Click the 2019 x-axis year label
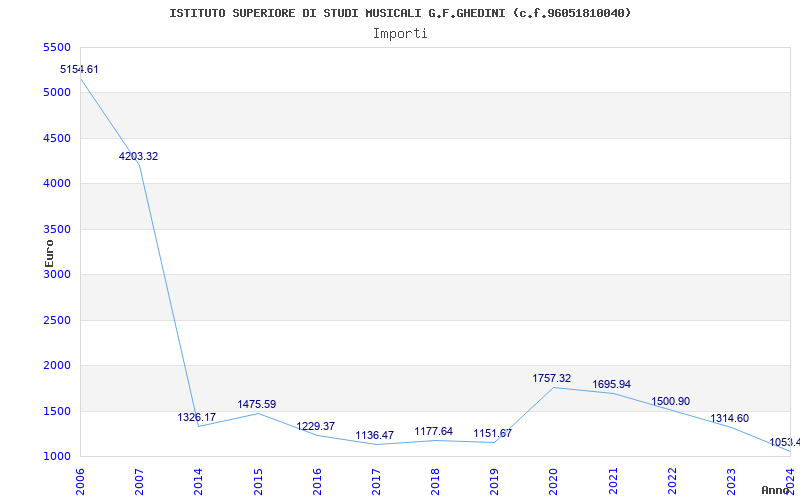800x500 pixels. click(x=494, y=481)
